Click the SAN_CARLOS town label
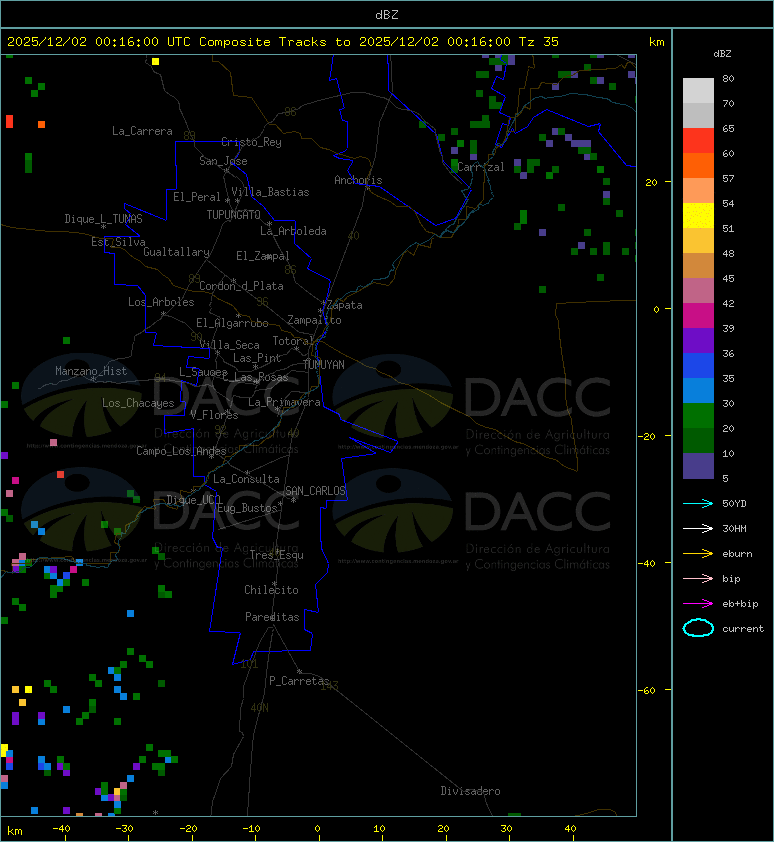The width and height of the screenshot is (774, 842). click(x=315, y=491)
